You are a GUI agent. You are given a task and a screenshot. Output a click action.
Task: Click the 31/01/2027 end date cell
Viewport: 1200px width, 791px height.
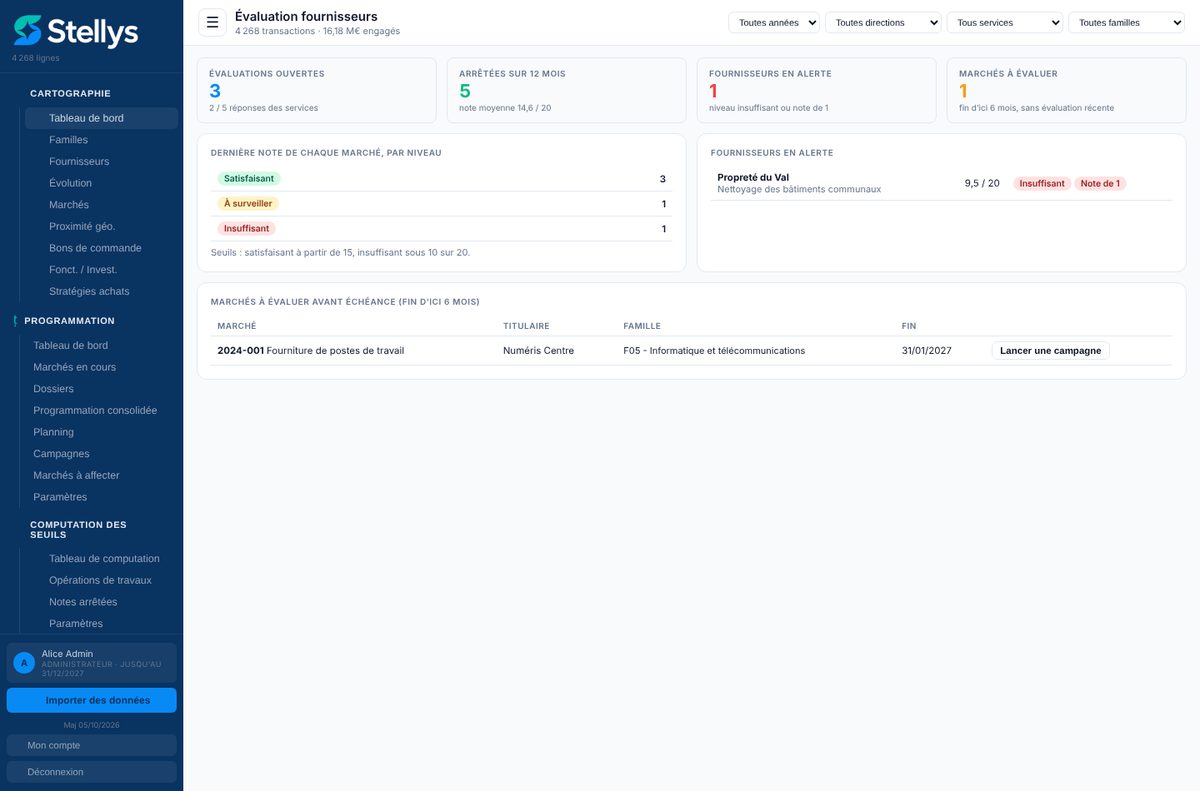[926, 351]
